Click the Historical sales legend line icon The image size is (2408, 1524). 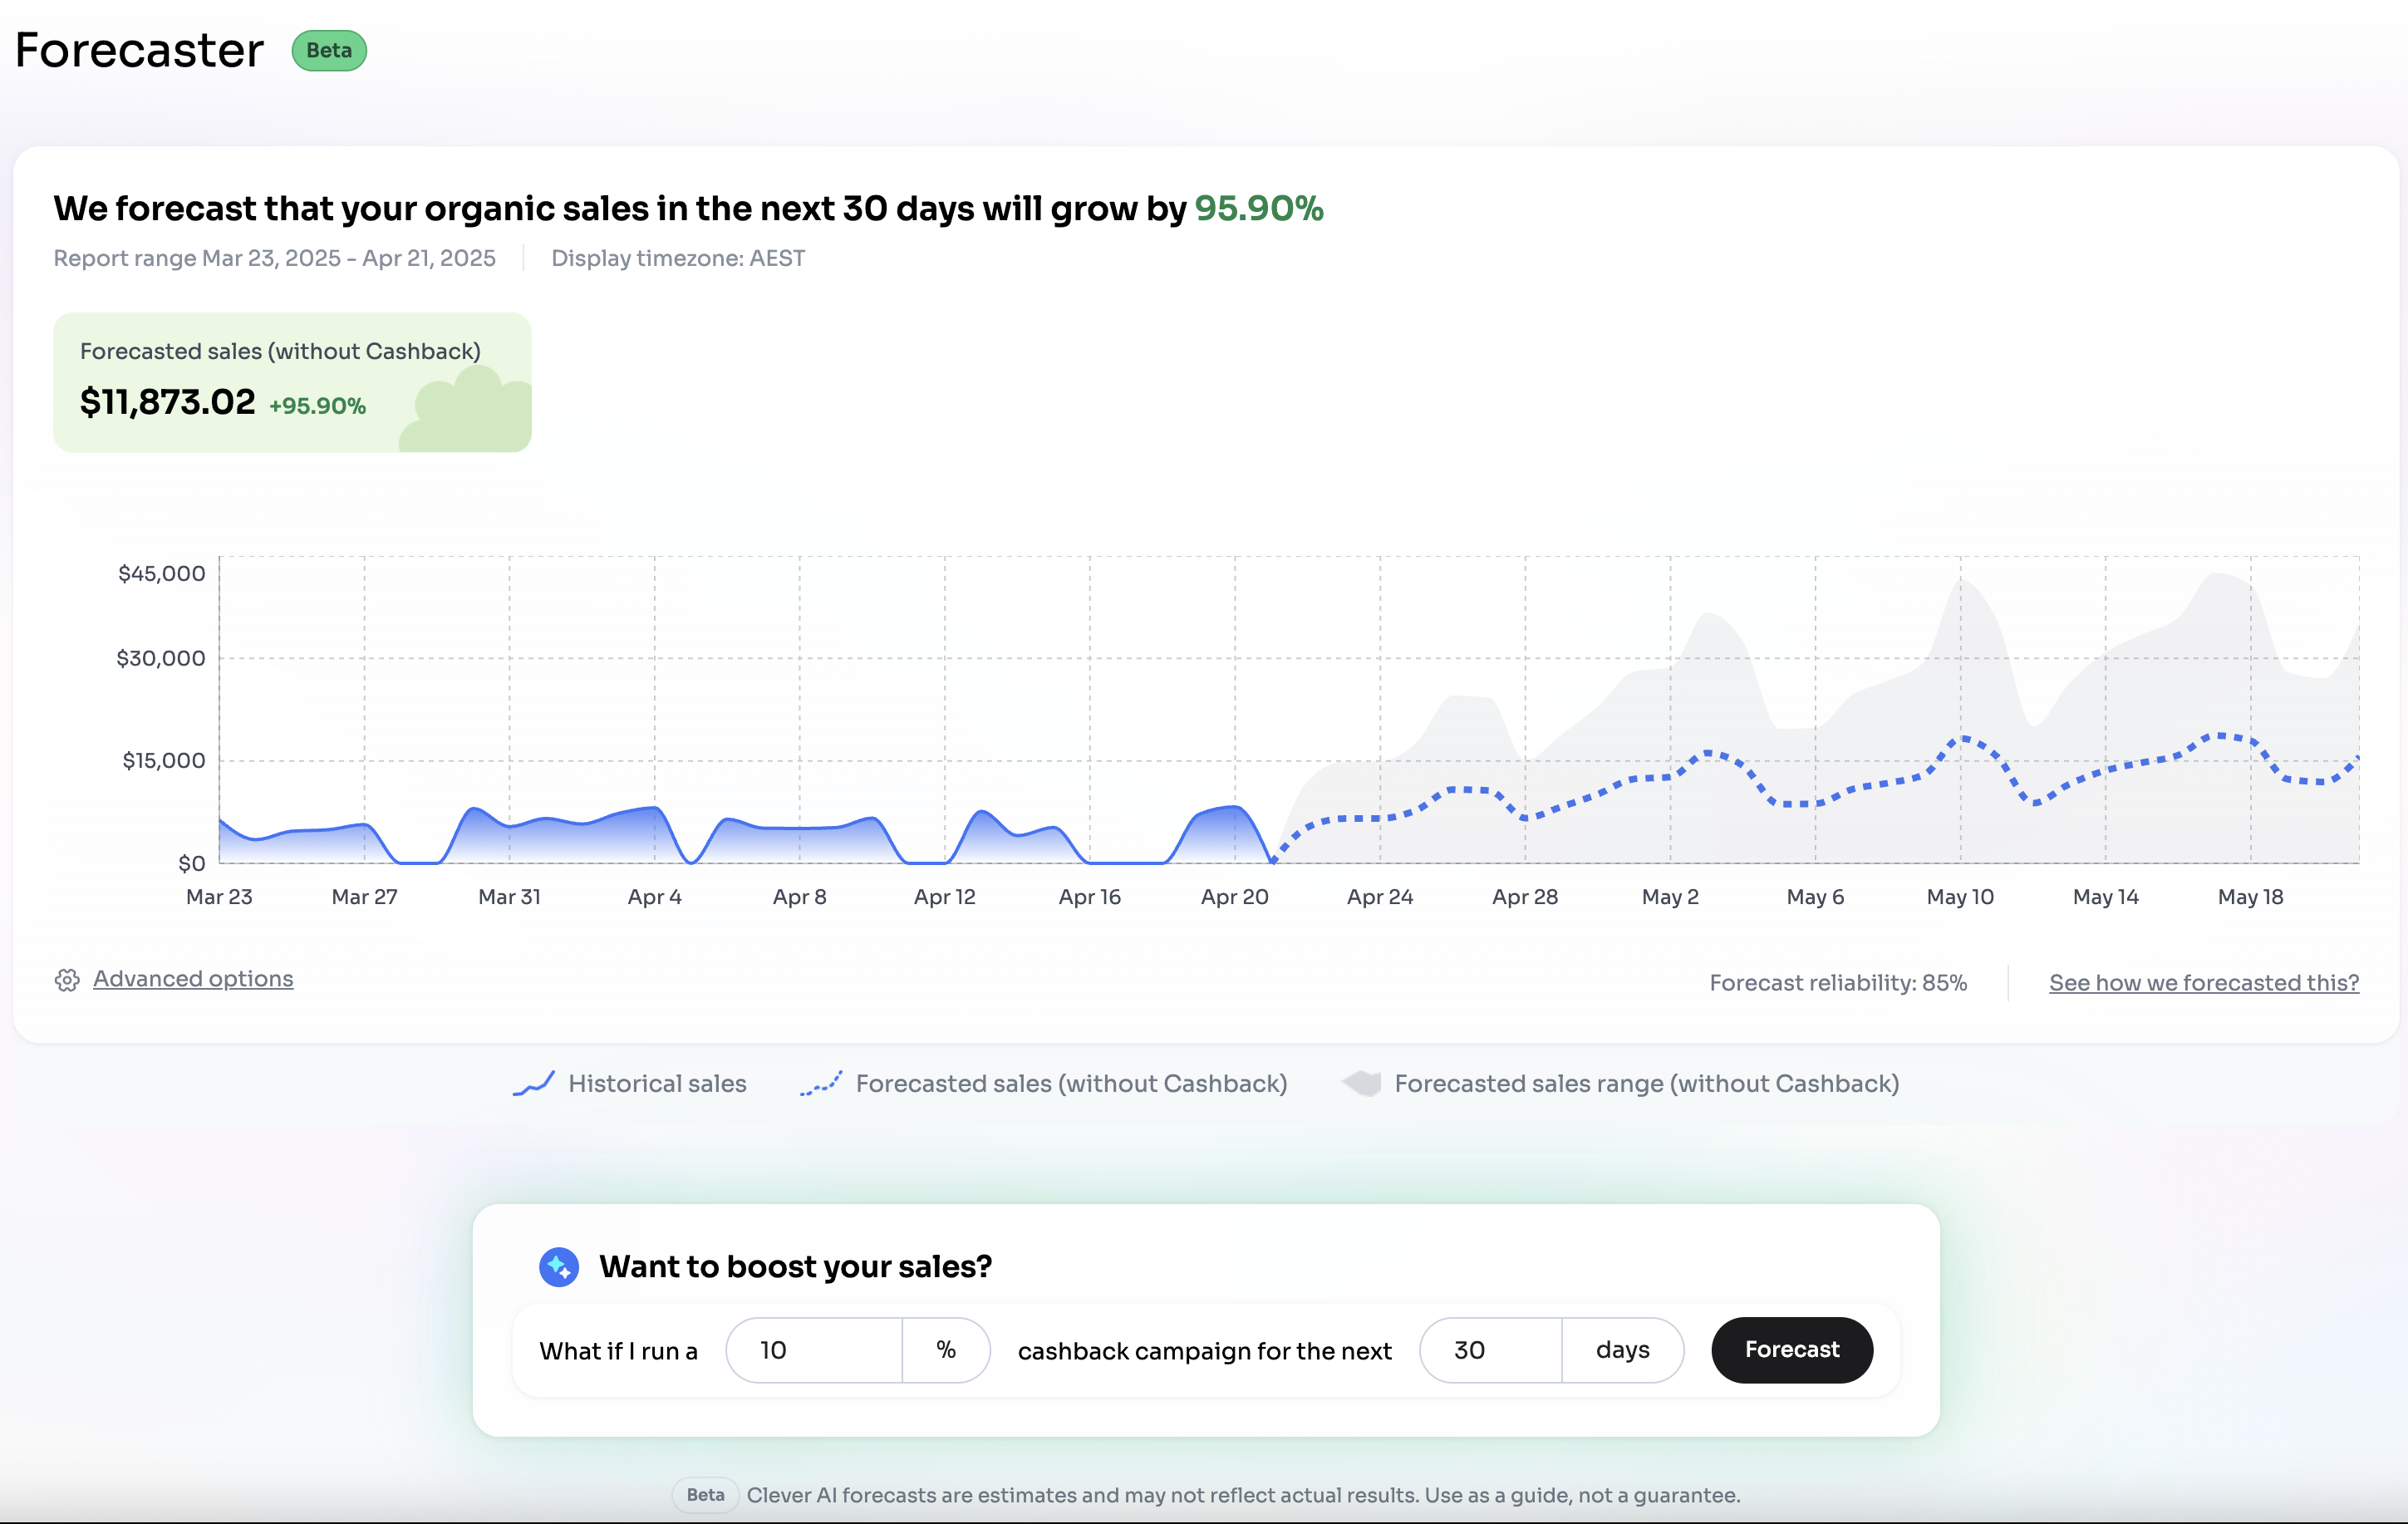(533, 1084)
